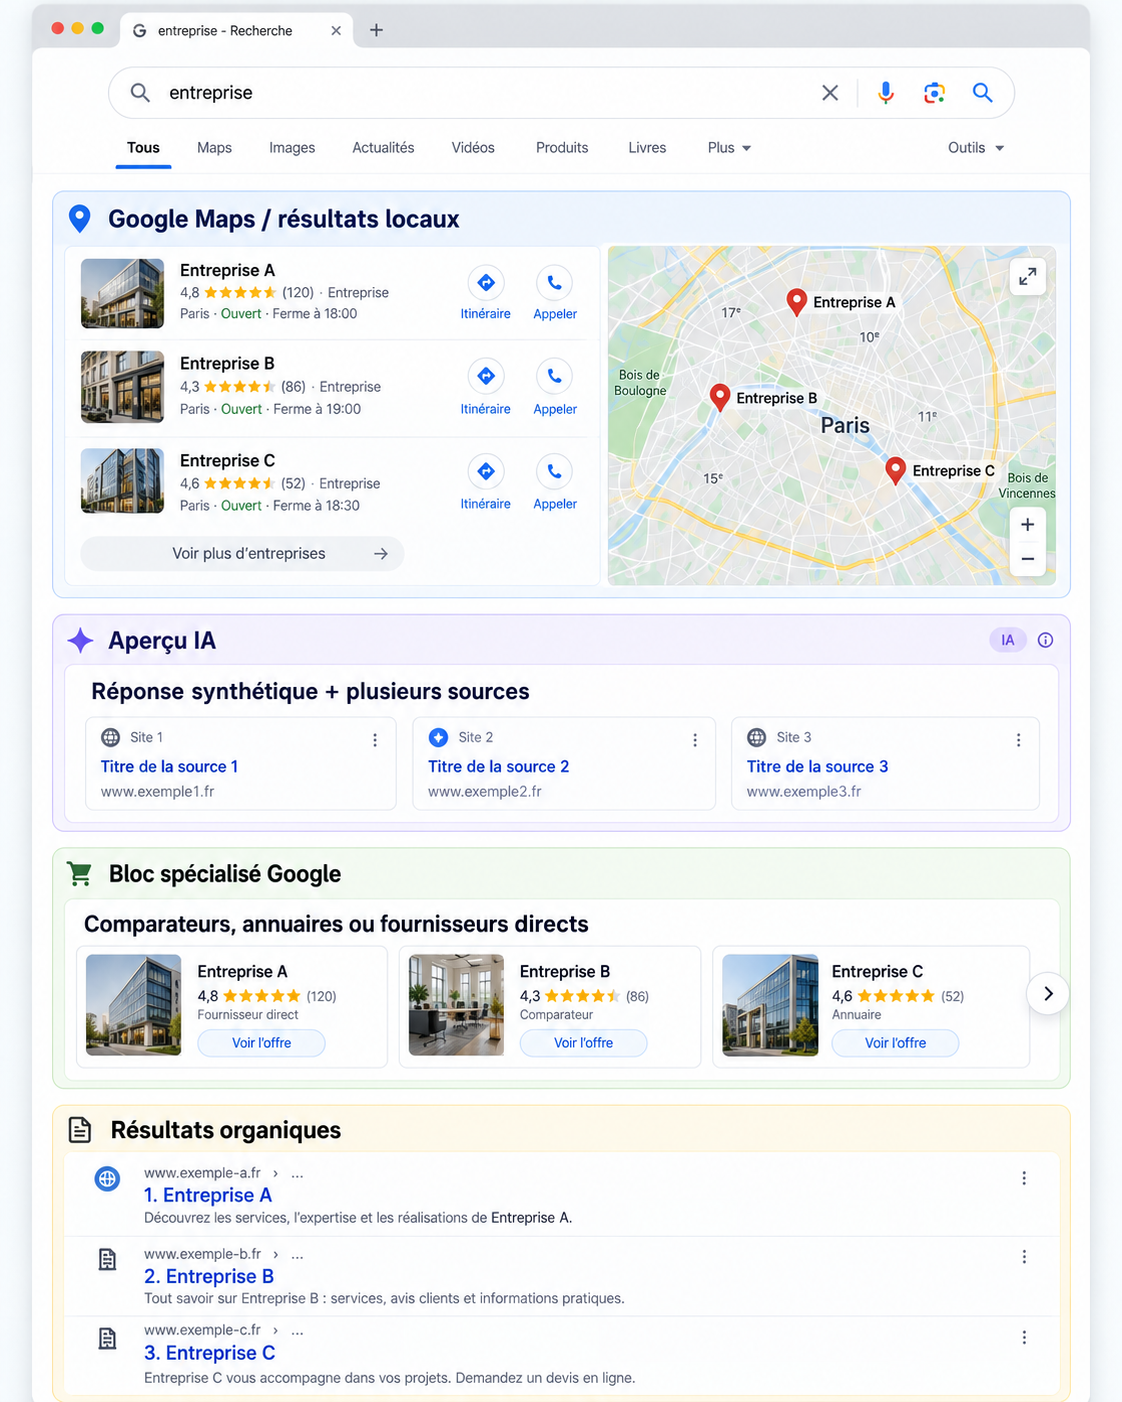Click Entreprise C name in local results
The height and width of the screenshot is (1402, 1122).
[x=227, y=461]
